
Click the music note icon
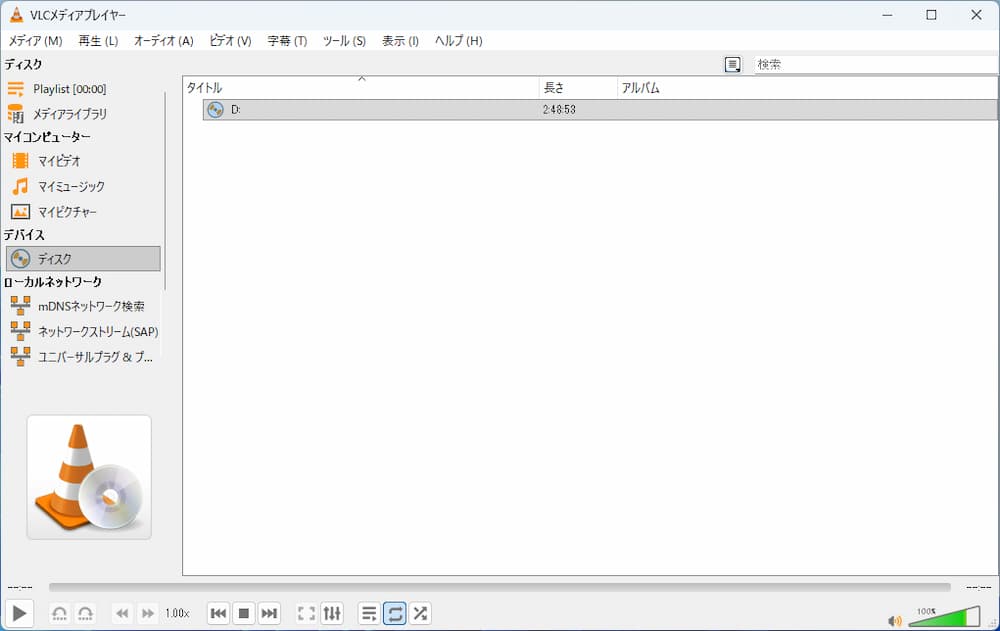coord(20,186)
